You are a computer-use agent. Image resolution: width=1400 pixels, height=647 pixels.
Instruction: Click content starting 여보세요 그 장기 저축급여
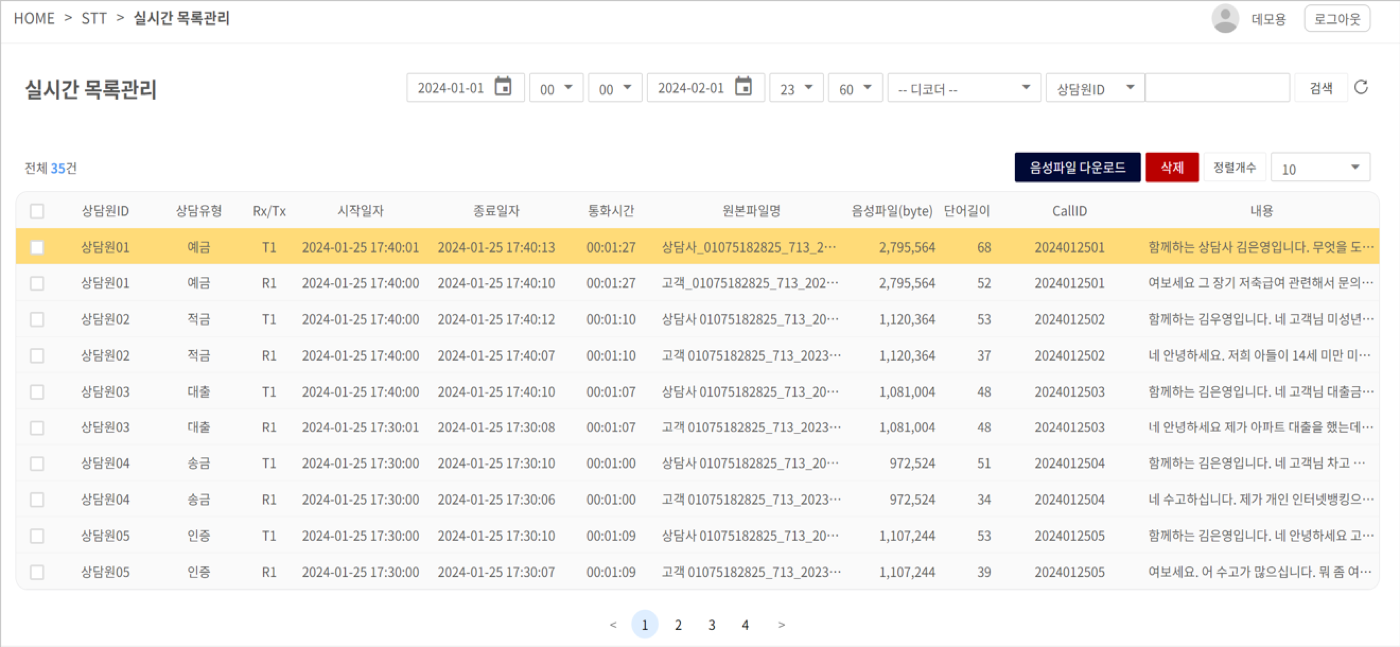pos(1262,283)
